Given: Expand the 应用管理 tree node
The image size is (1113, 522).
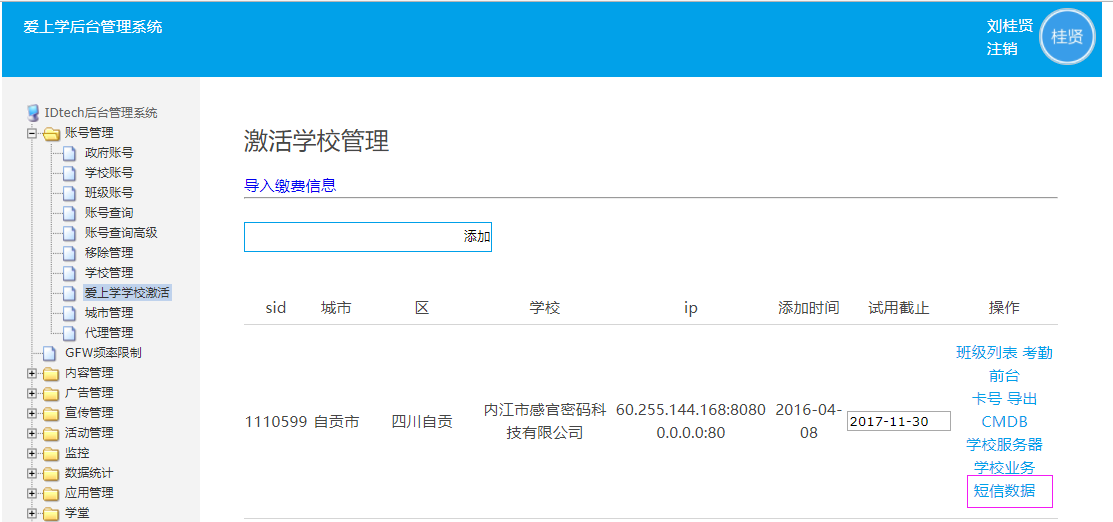Looking at the screenshot, I should pos(32,493).
